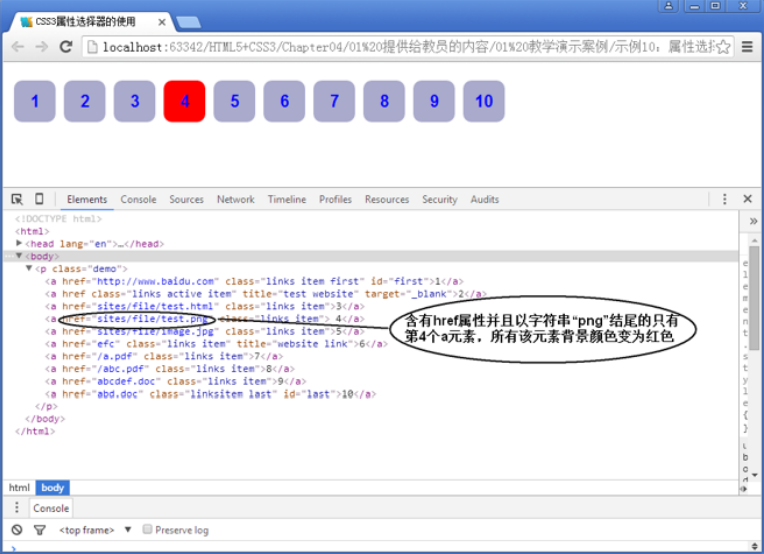Open the Chrome hamburger menu

tap(747, 47)
